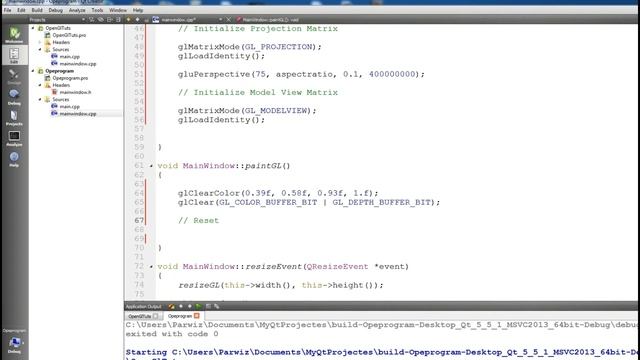Screen dimensions: 640x360
Task: Split the Projects side panel
Action: tap(110, 20)
